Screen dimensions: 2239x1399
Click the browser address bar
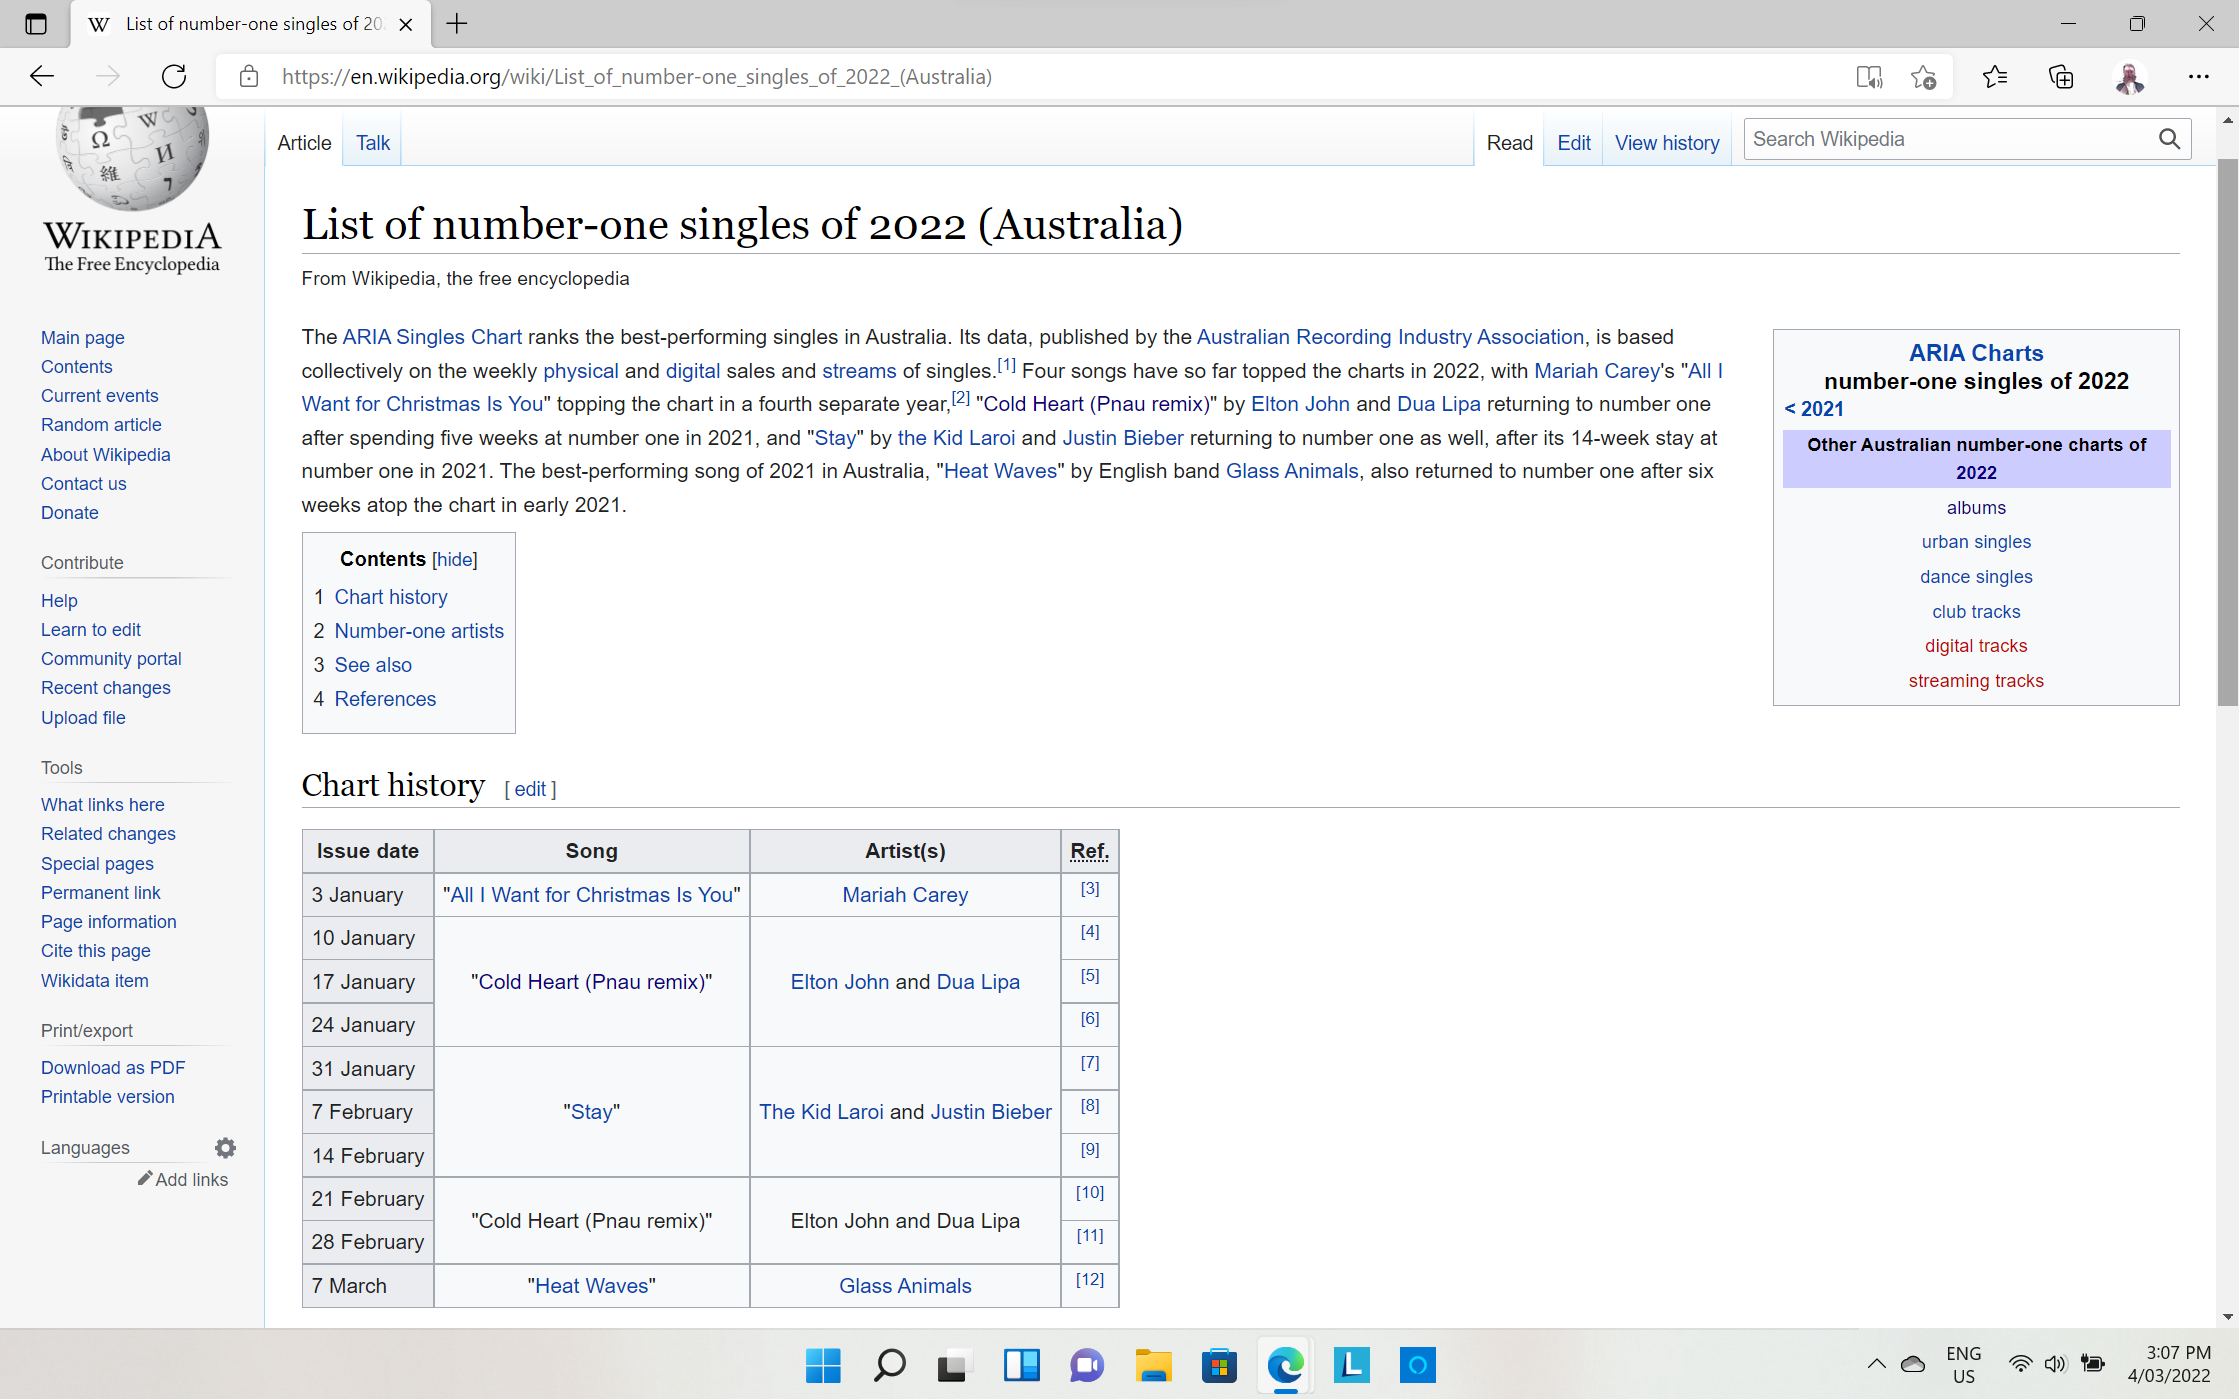(x=1050, y=77)
